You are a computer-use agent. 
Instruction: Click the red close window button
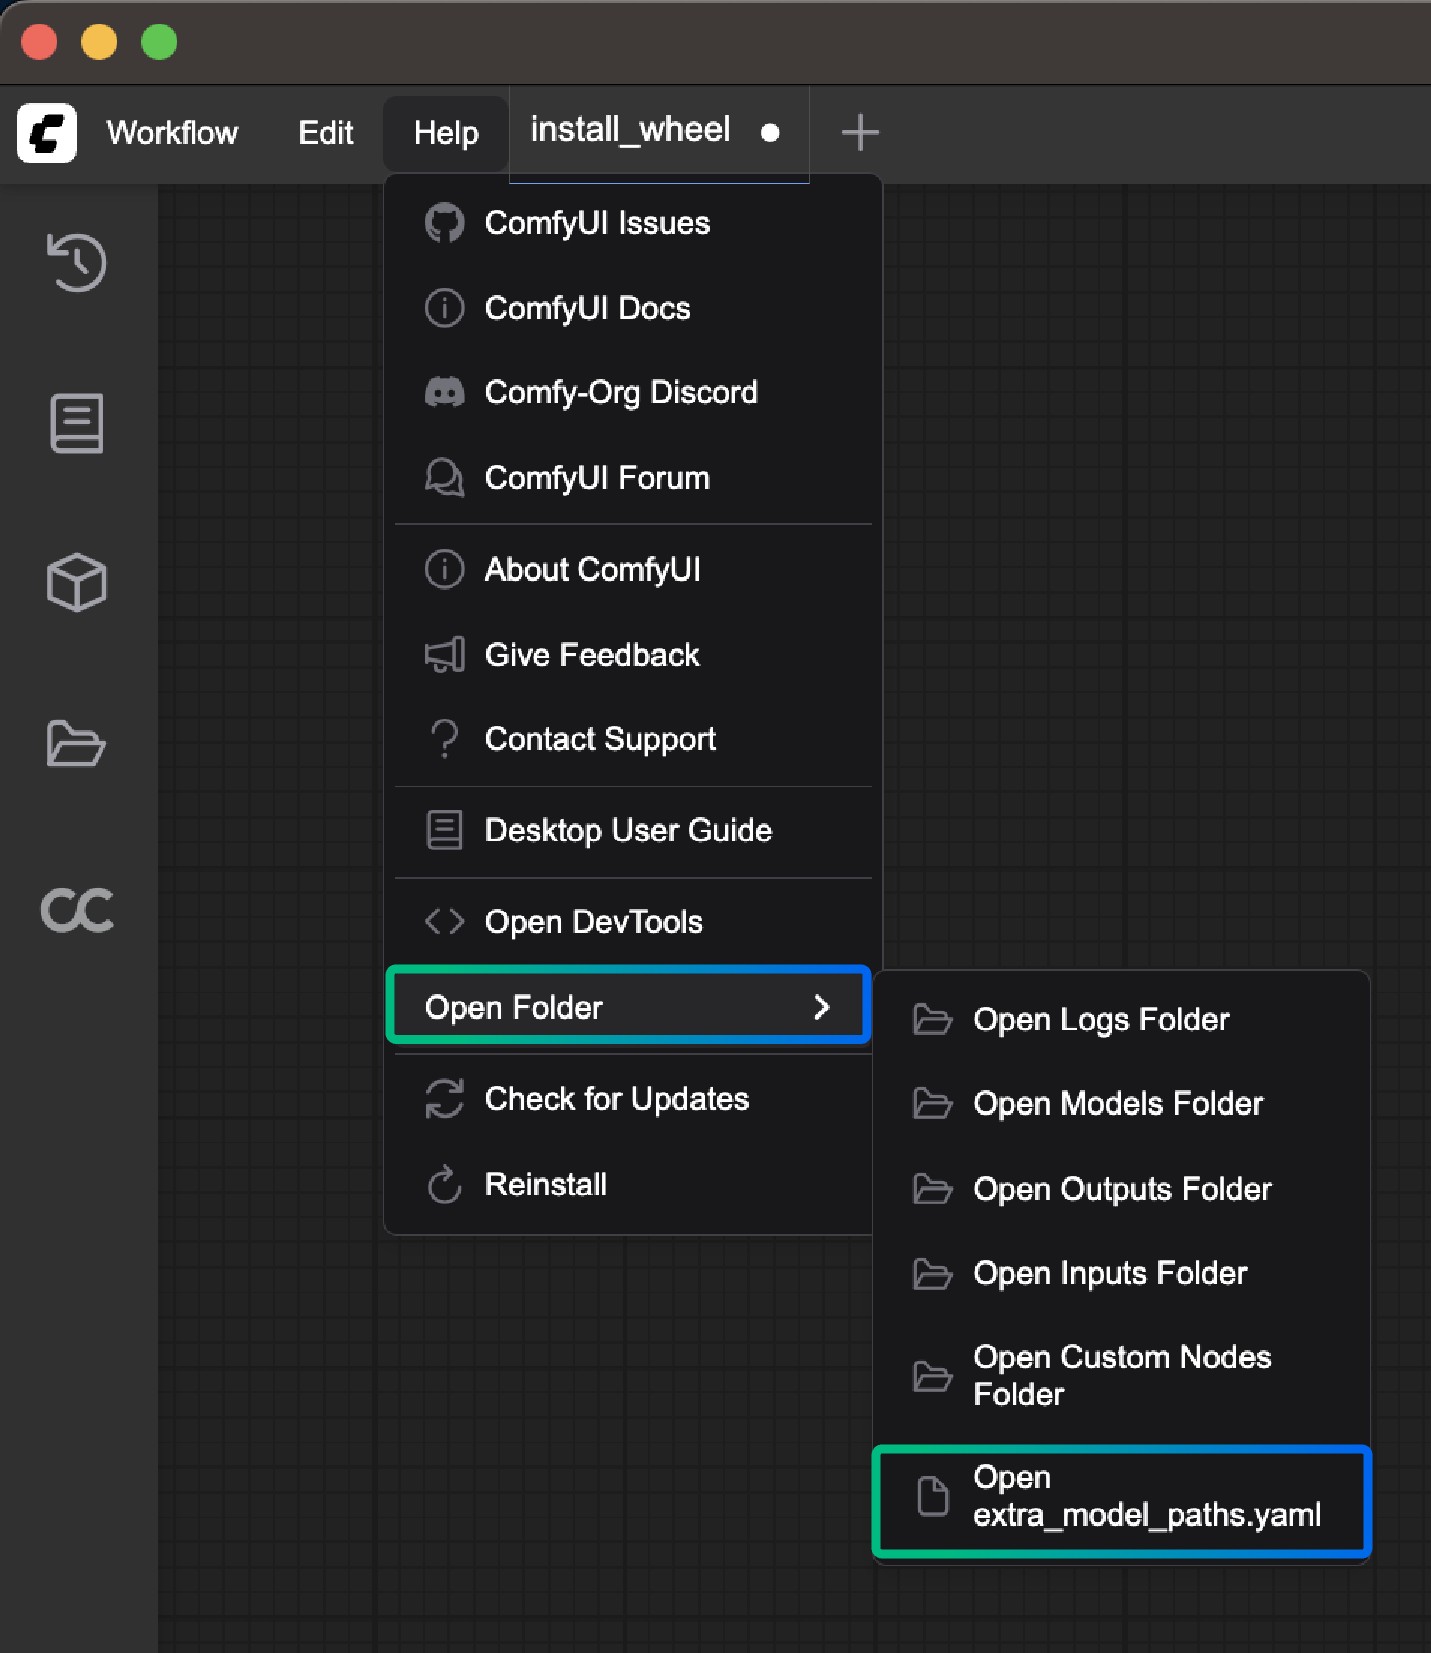39,42
